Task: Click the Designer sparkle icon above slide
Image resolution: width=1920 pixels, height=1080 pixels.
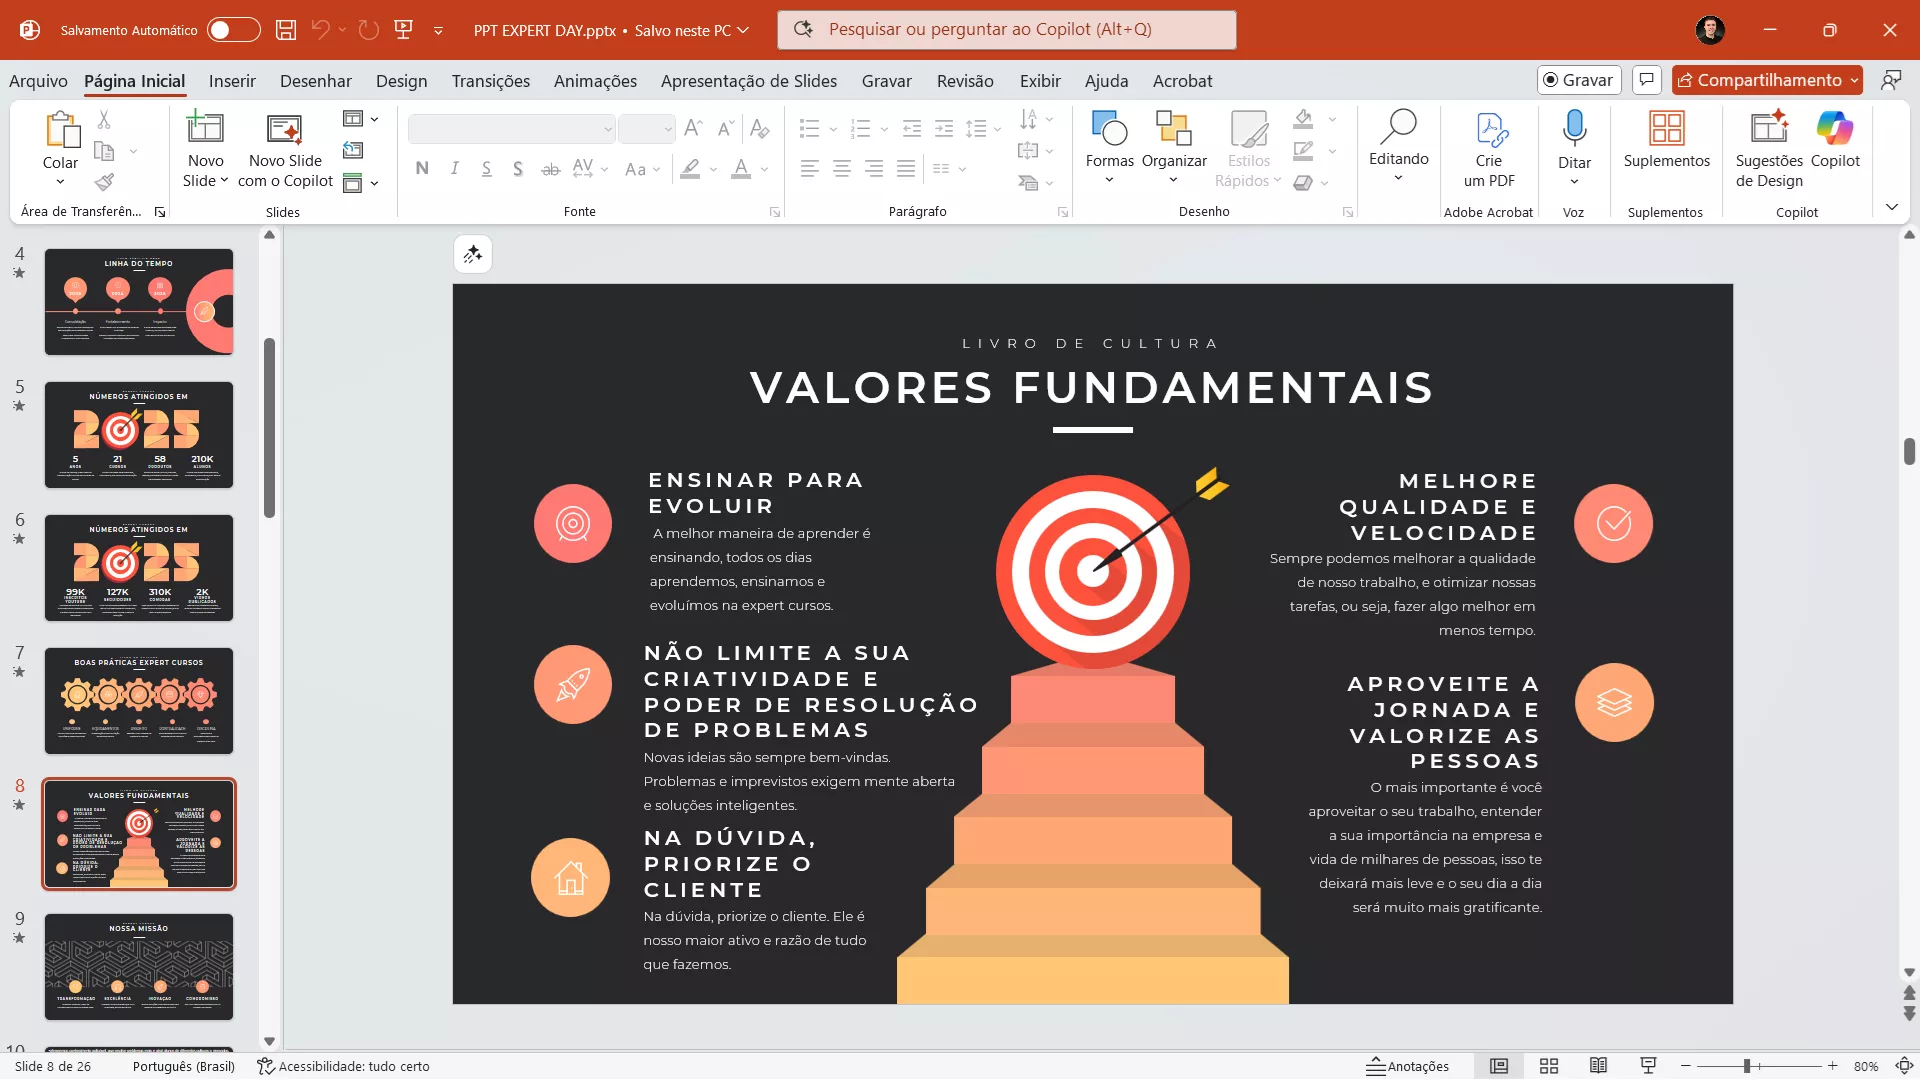Action: [473, 254]
